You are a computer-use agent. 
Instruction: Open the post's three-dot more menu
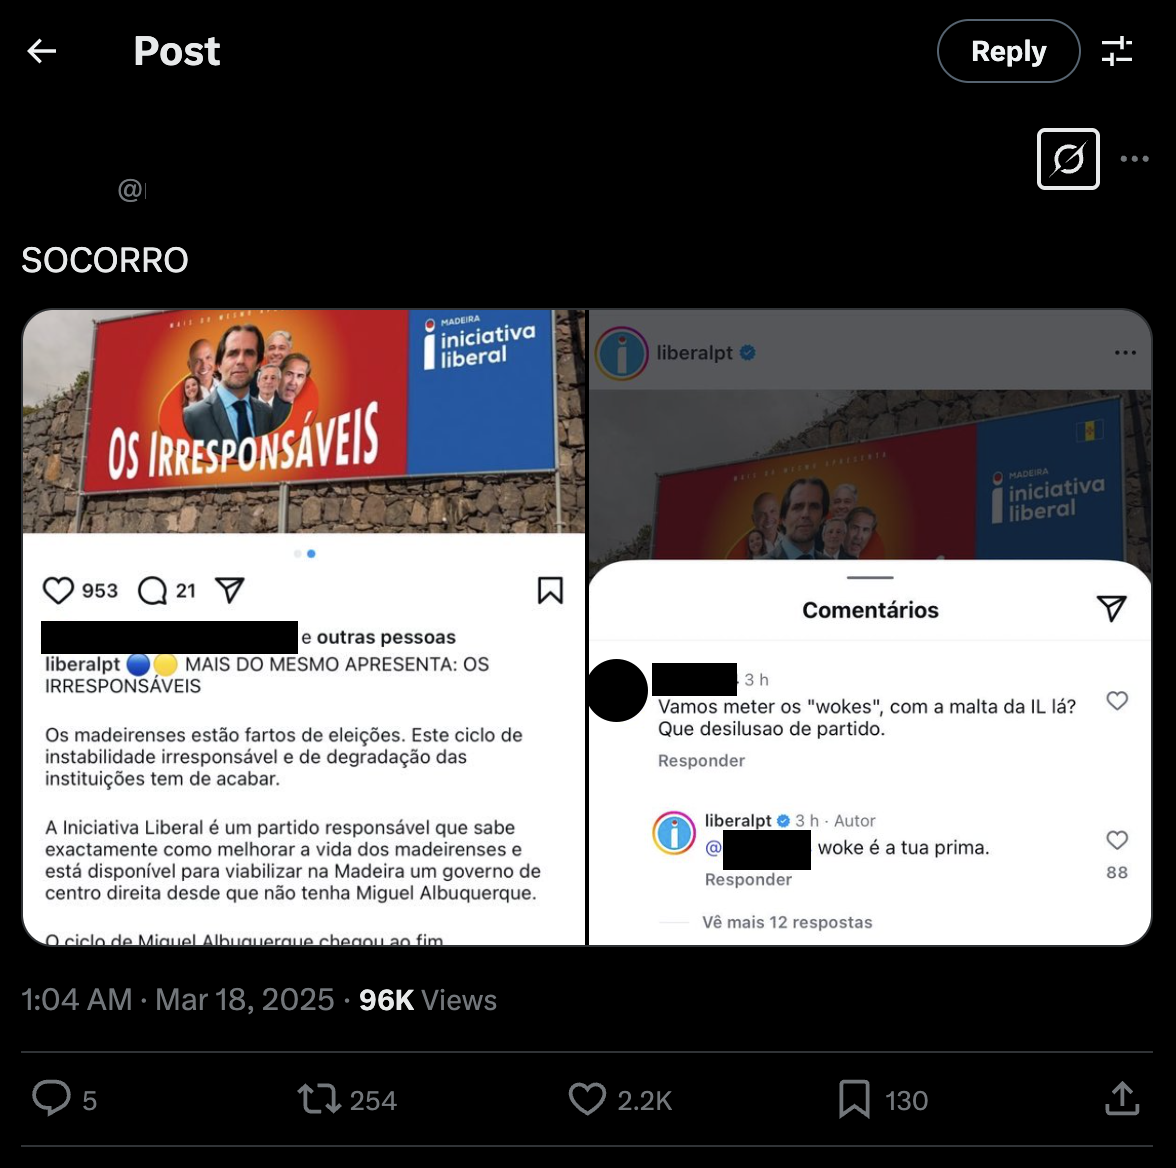tap(1134, 159)
